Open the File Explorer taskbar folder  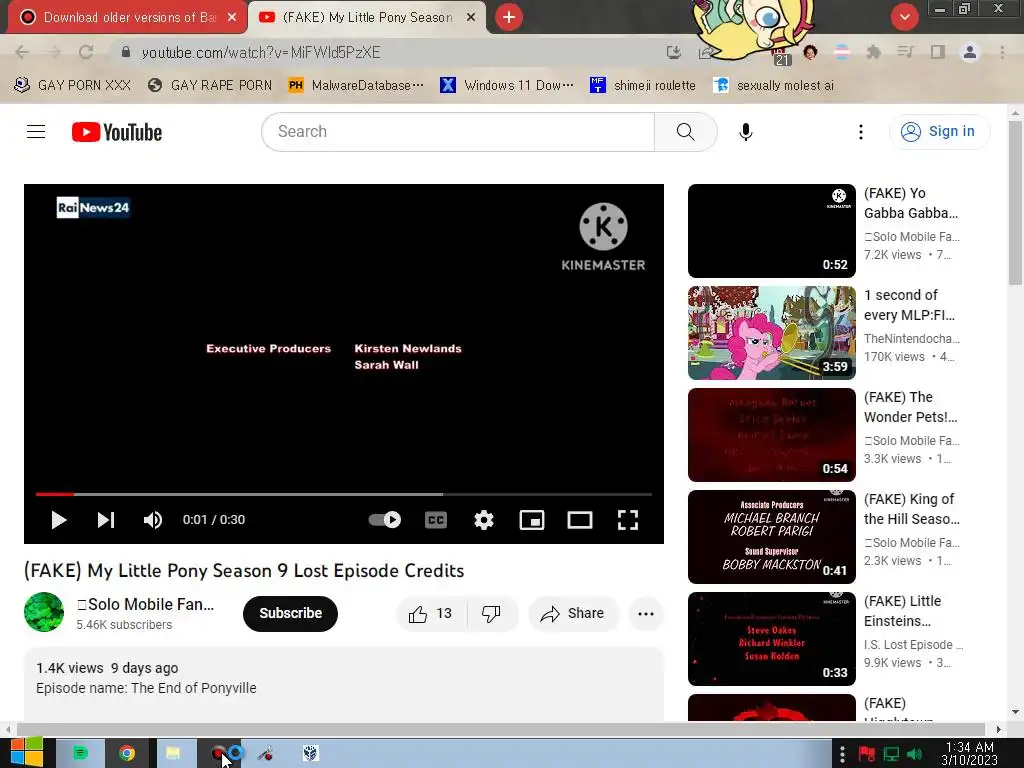pos(173,754)
